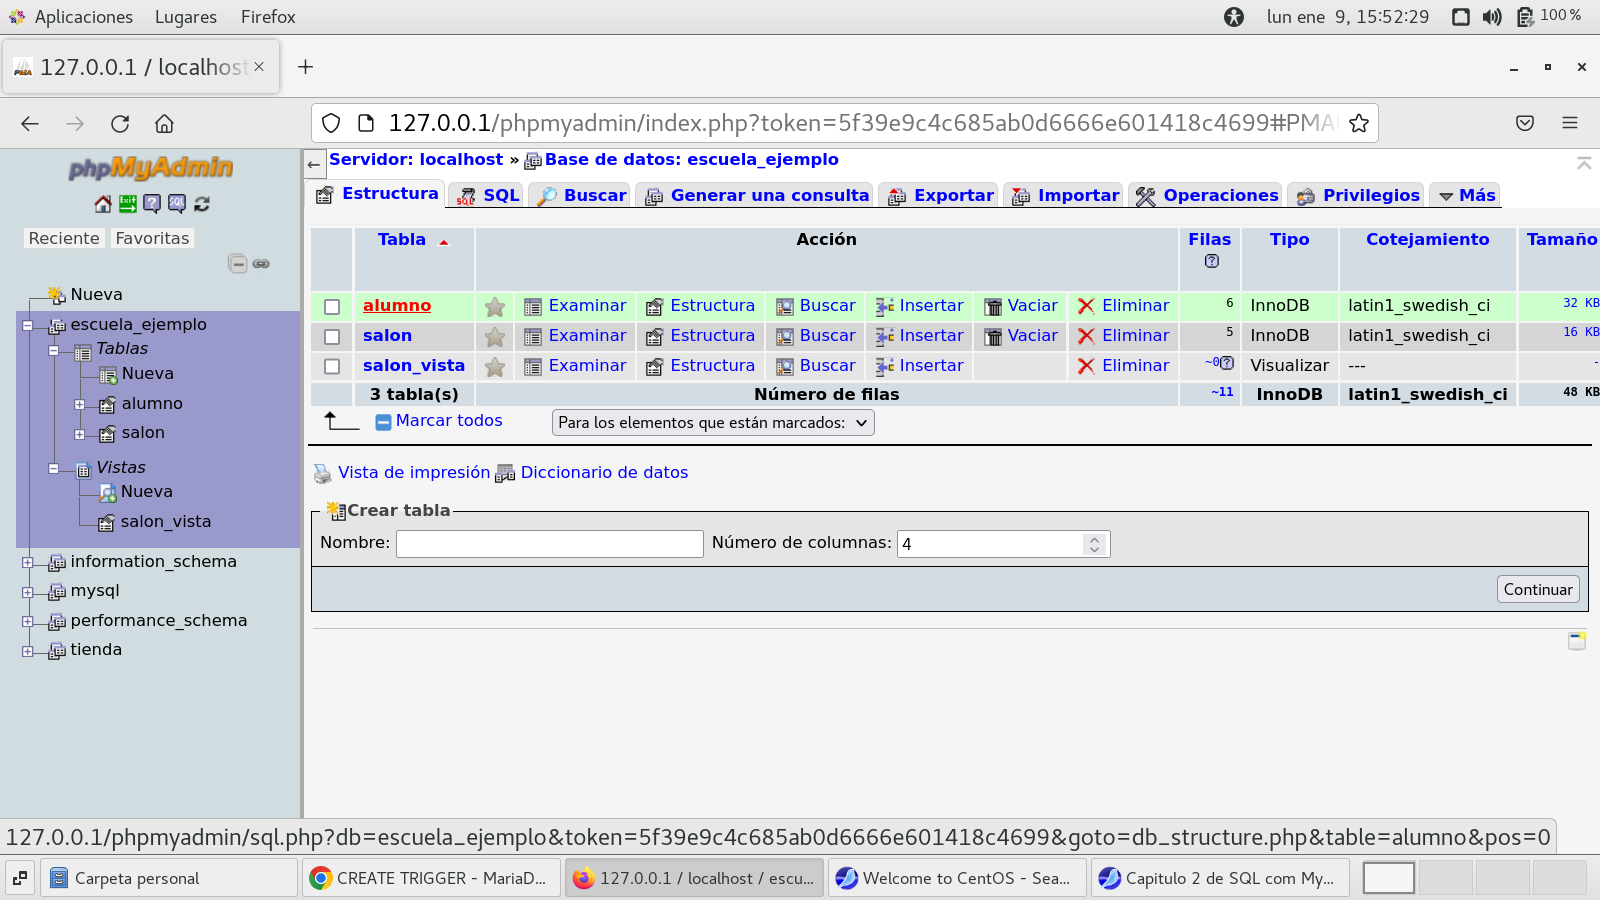Select the salon_vista row checkbox
Viewport: 1600px width, 900px height.
(x=332, y=367)
